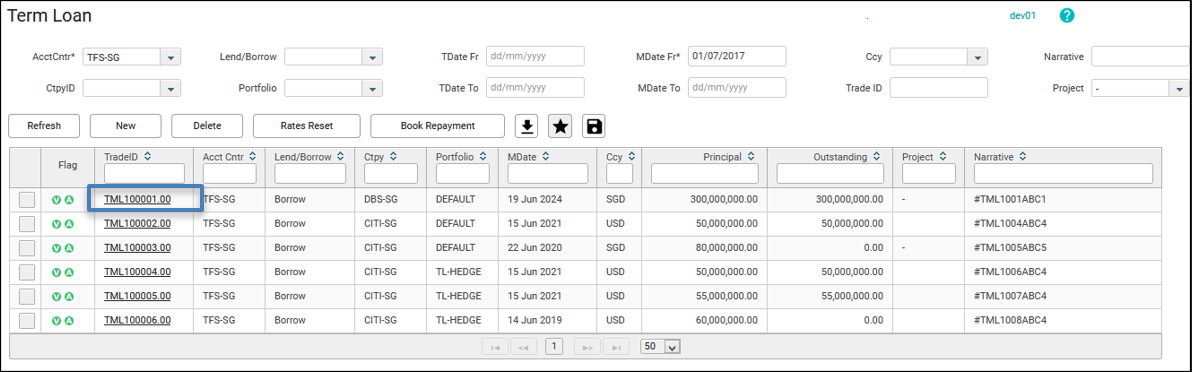This screenshot has height=372, width=1193.
Task: Select narrative cell #TML1005ABC5
Action: coord(1010,248)
